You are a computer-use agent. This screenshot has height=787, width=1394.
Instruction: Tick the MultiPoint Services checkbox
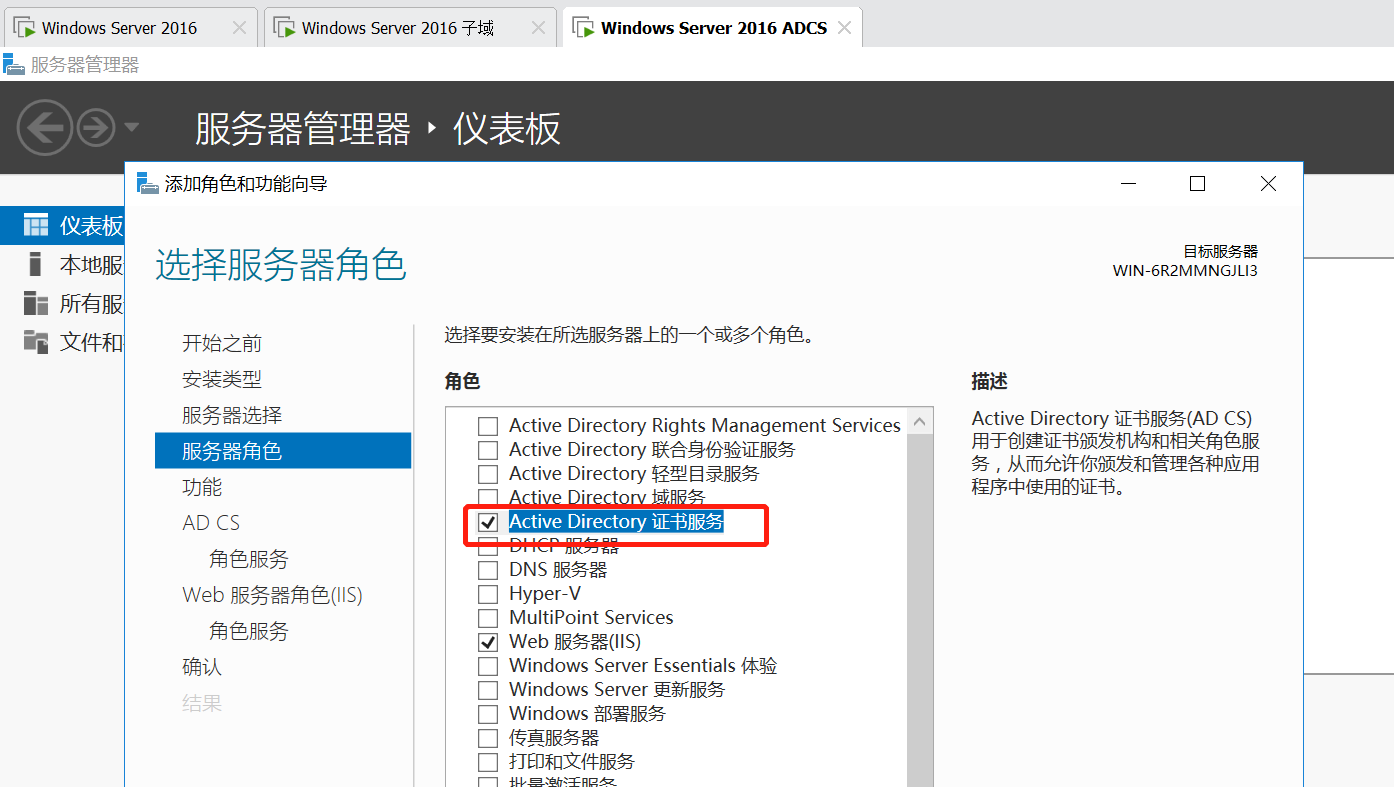point(488,618)
